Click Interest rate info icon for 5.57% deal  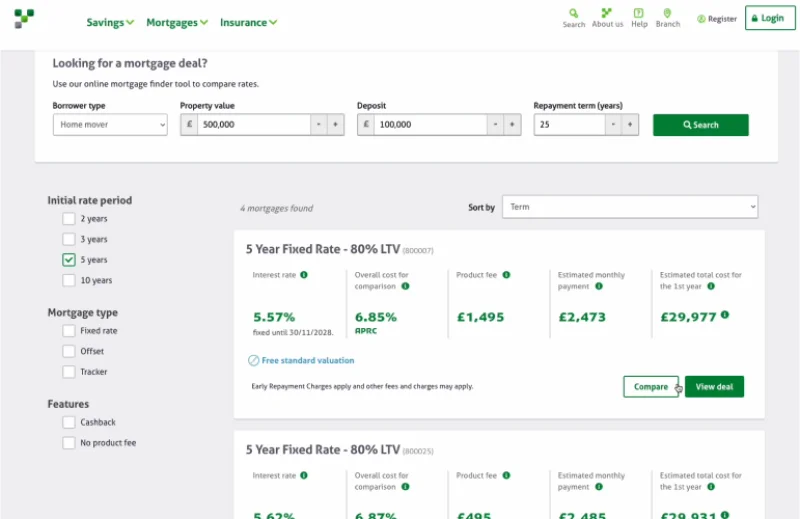pos(304,275)
